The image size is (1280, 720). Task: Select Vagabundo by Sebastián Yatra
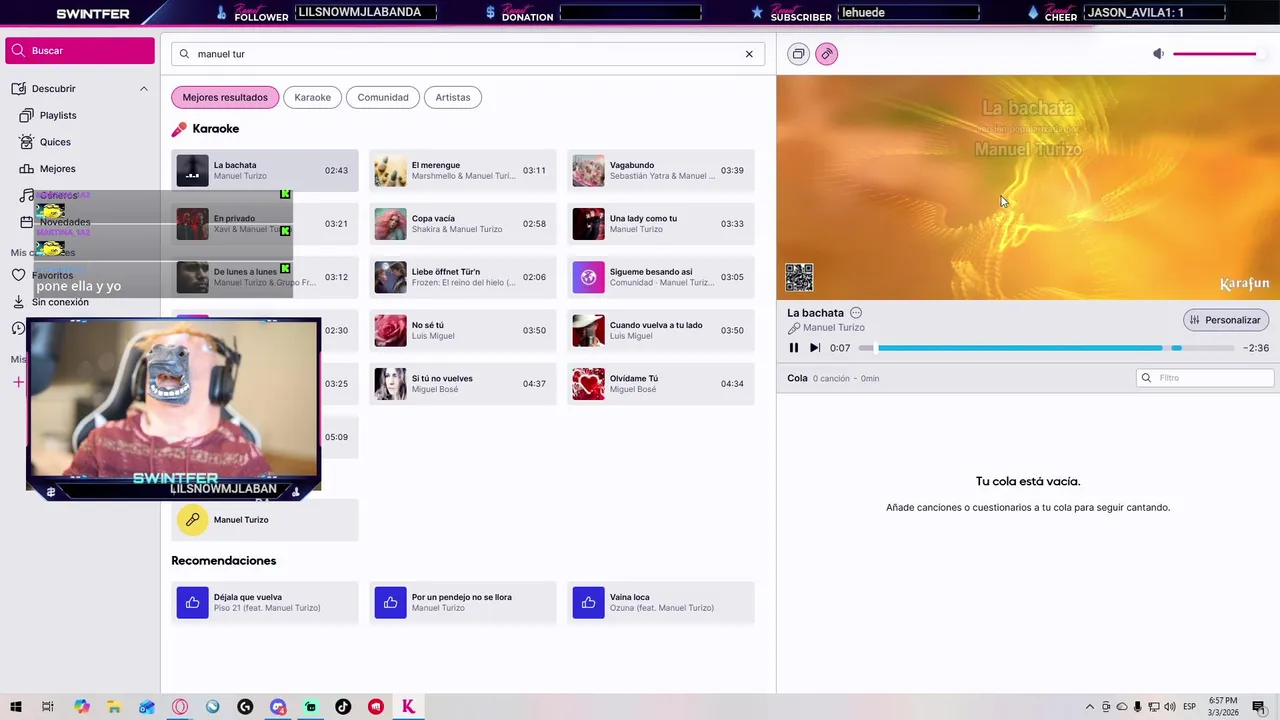661,170
